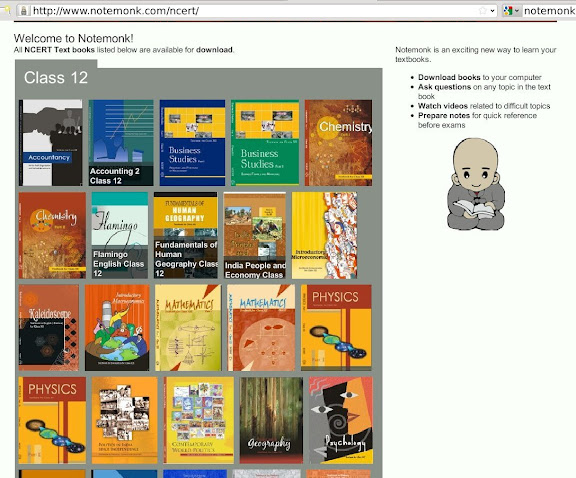The height and width of the screenshot is (478, 576).
Task: Open Flamingo English Class 12 book
Action: (x=120, y=235)
